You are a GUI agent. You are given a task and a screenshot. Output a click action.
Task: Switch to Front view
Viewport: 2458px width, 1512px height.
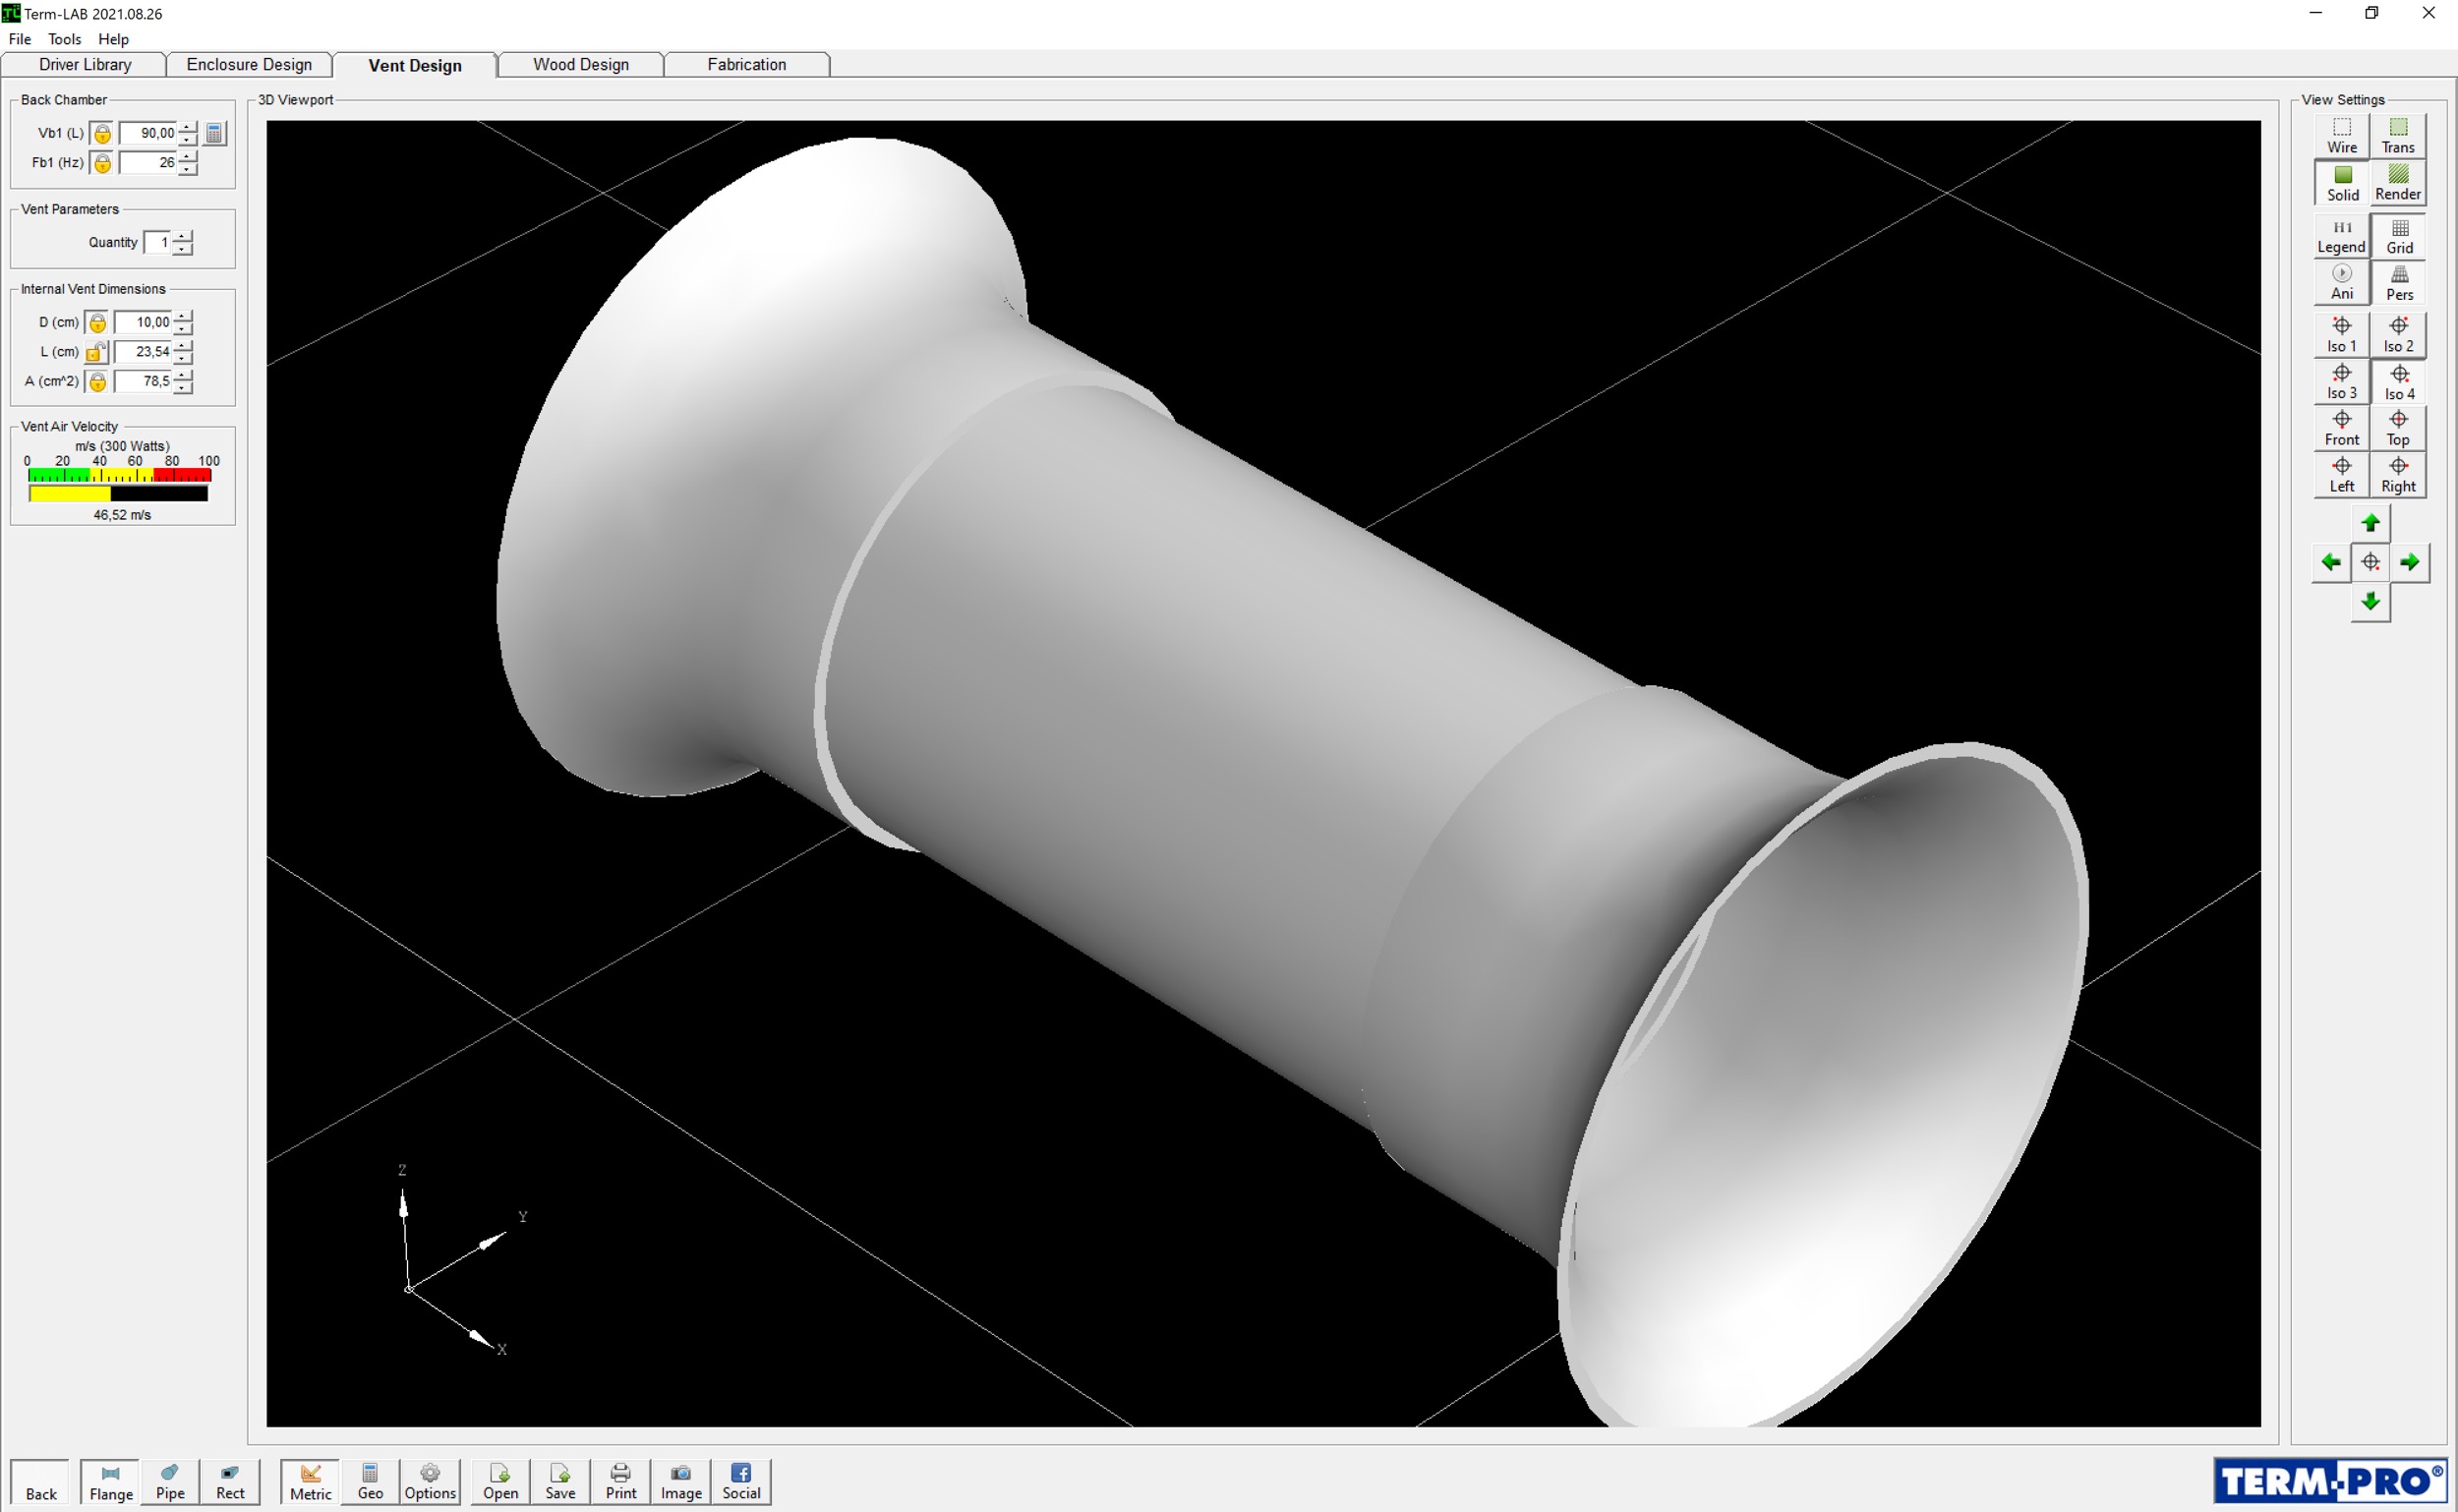coord(2341,428)
